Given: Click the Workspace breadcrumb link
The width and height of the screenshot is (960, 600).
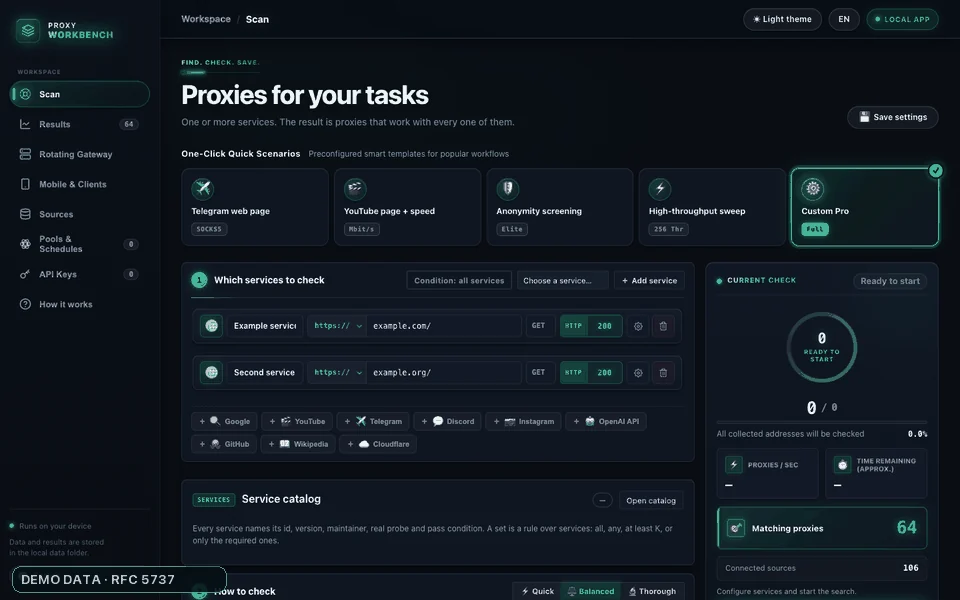Looking at the screenshot, I should (206, 19).
